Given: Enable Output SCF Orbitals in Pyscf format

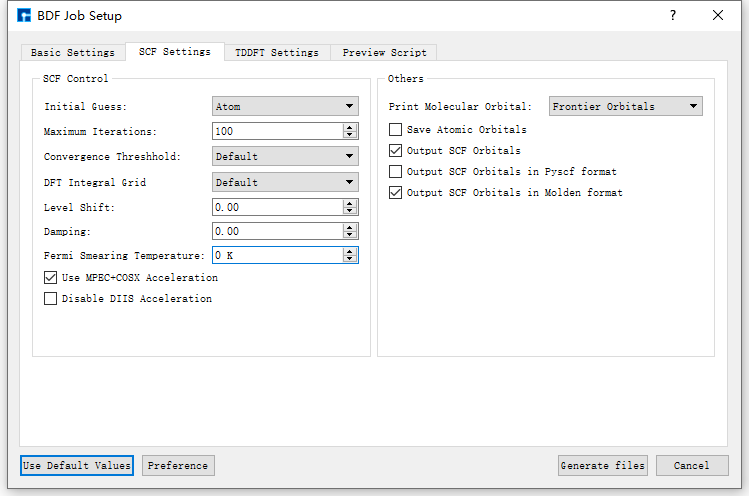Looking at the screenshot, I should tap(396, 172).
